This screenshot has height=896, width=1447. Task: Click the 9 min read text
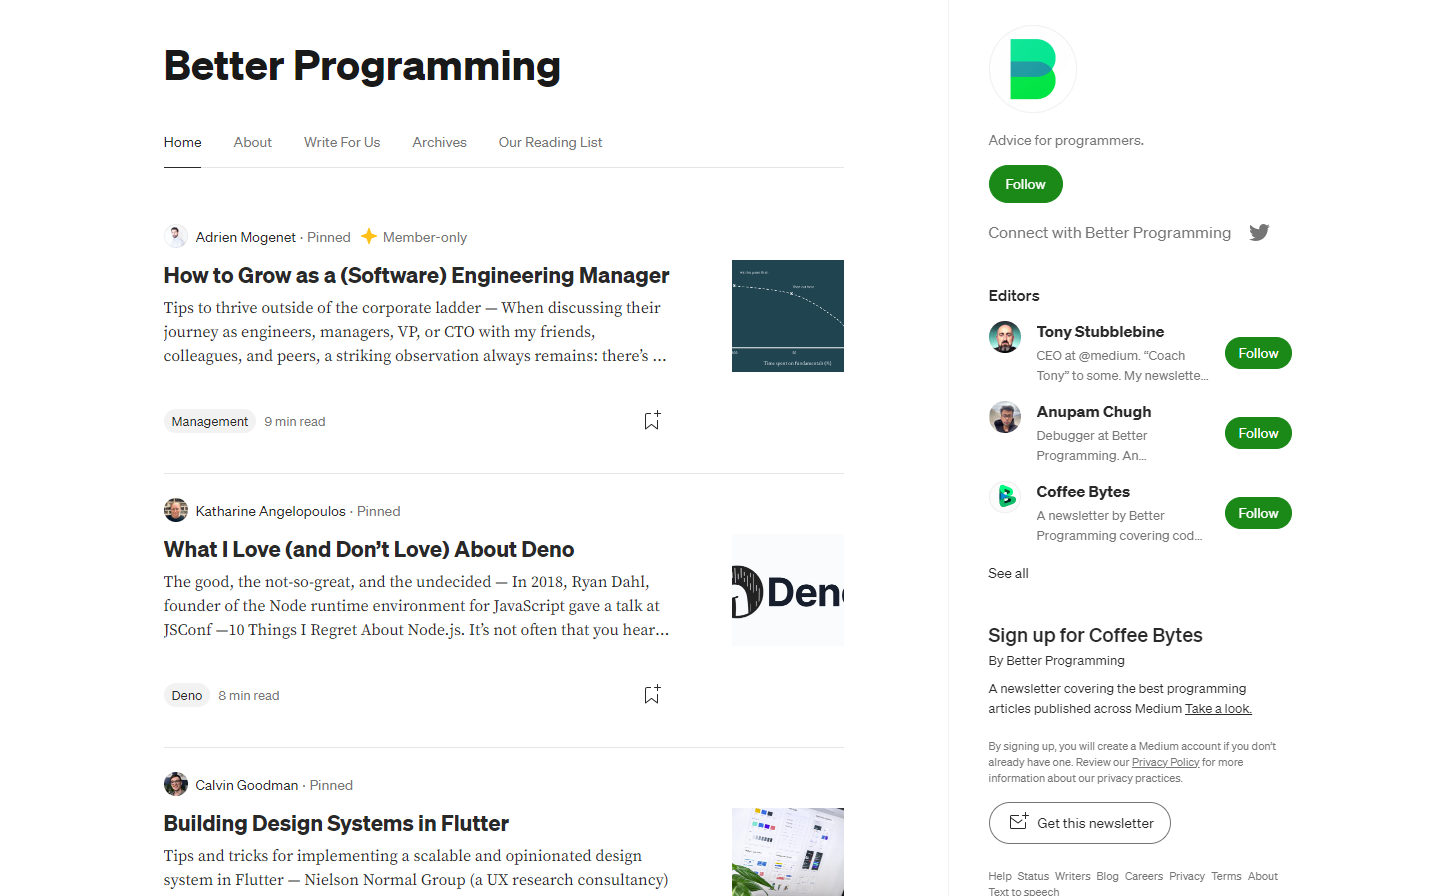point(295,422)
